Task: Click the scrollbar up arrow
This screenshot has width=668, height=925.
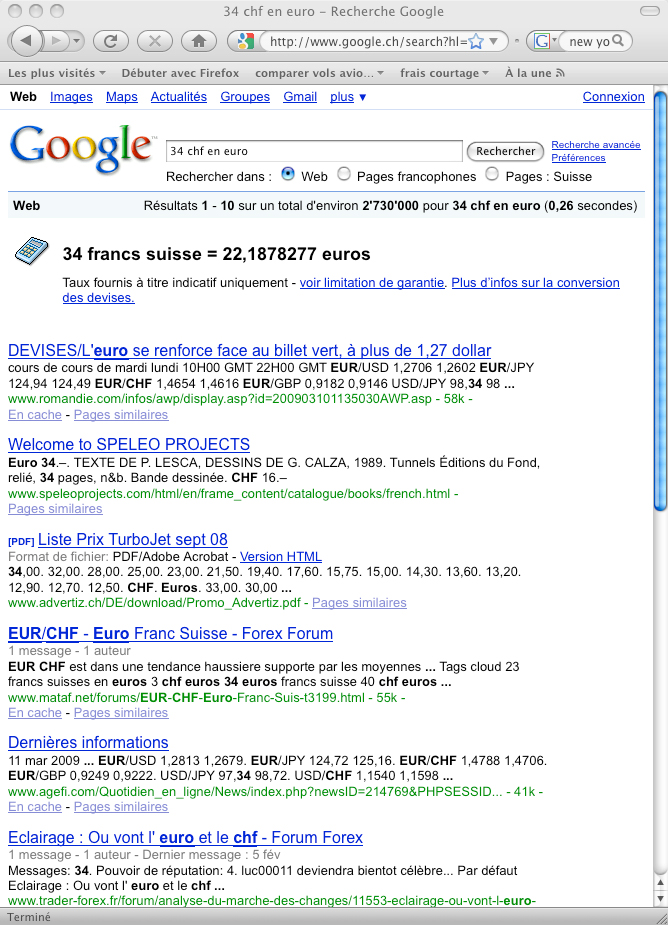Action: coord(660,883)
